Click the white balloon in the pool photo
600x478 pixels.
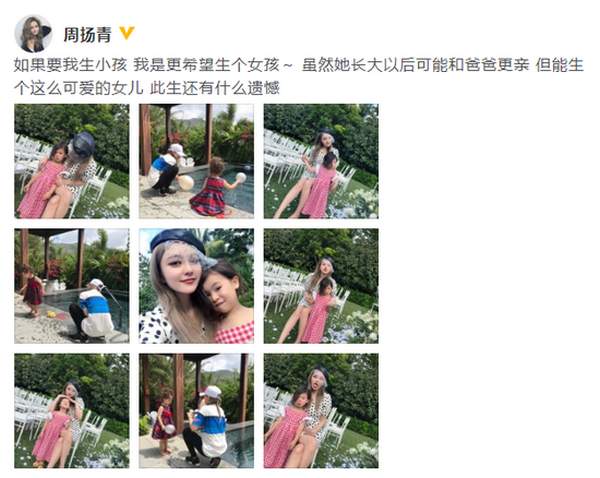(x=186, y=183)
